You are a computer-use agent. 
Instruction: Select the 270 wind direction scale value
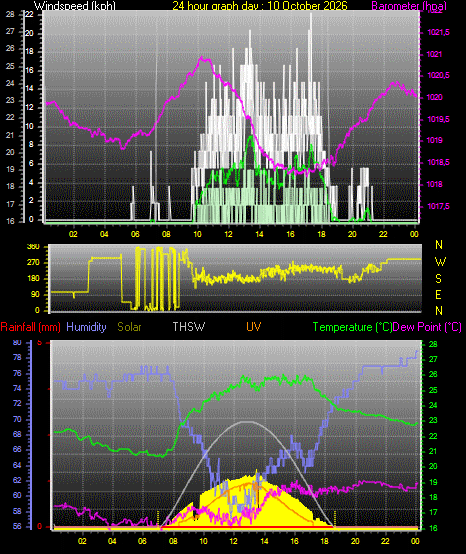click(33, 263)
